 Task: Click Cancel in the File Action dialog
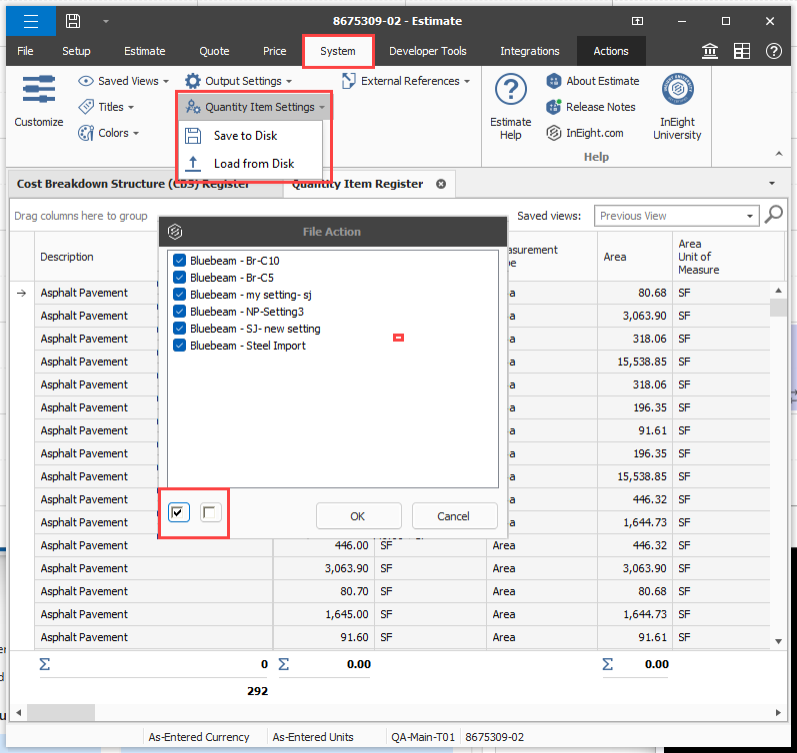coord(453,516)
